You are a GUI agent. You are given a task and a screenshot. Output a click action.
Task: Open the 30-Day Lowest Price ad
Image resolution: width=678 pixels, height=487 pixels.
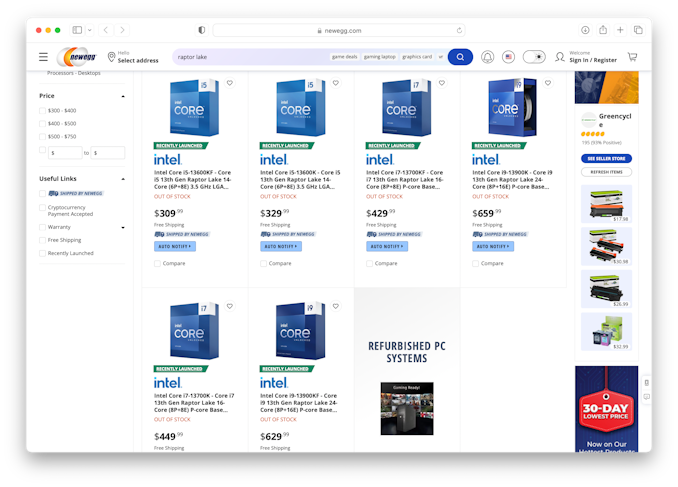[606, 409]
